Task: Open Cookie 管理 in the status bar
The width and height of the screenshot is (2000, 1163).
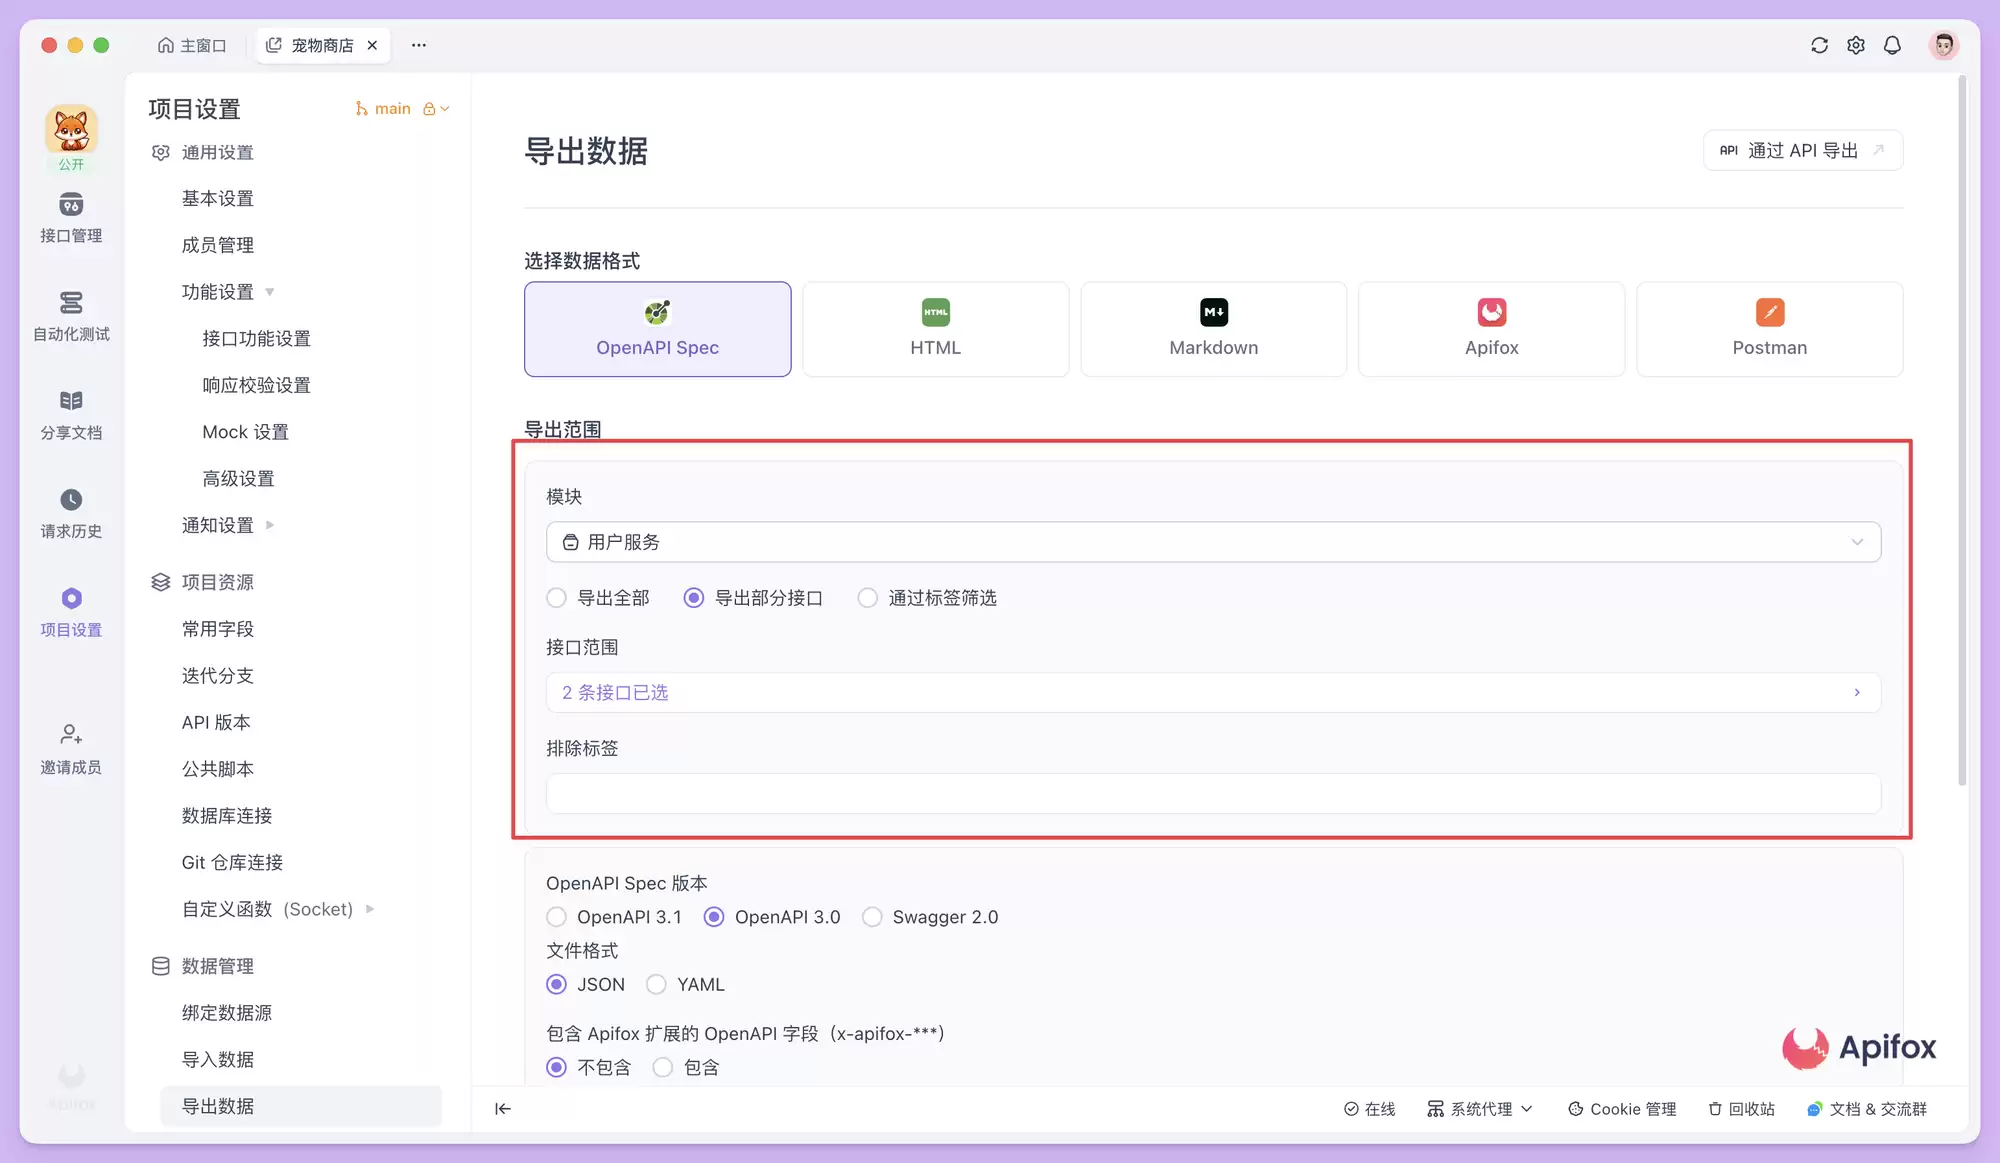Action: pos(1622,1109)
